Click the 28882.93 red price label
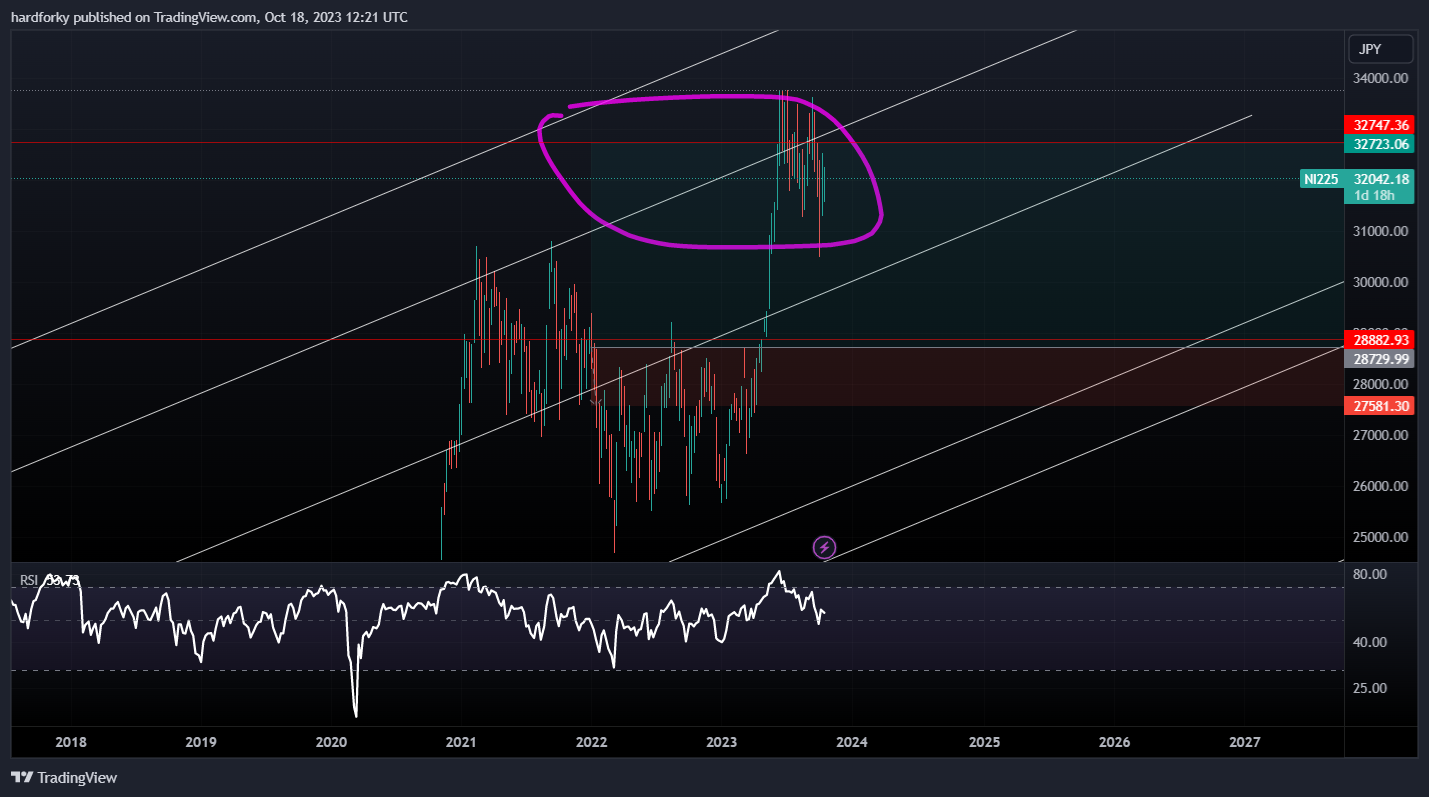Viewport: 1429px width, 797px height. pyautogui.click(x=1381, y=340)
